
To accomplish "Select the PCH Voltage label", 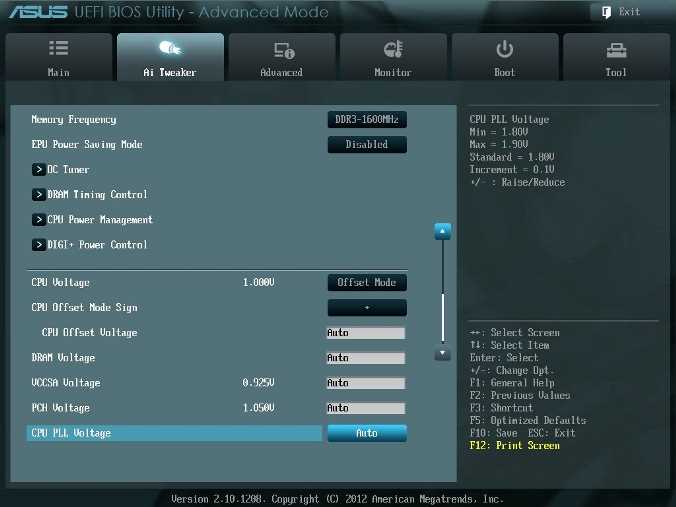I will [60, 408].
